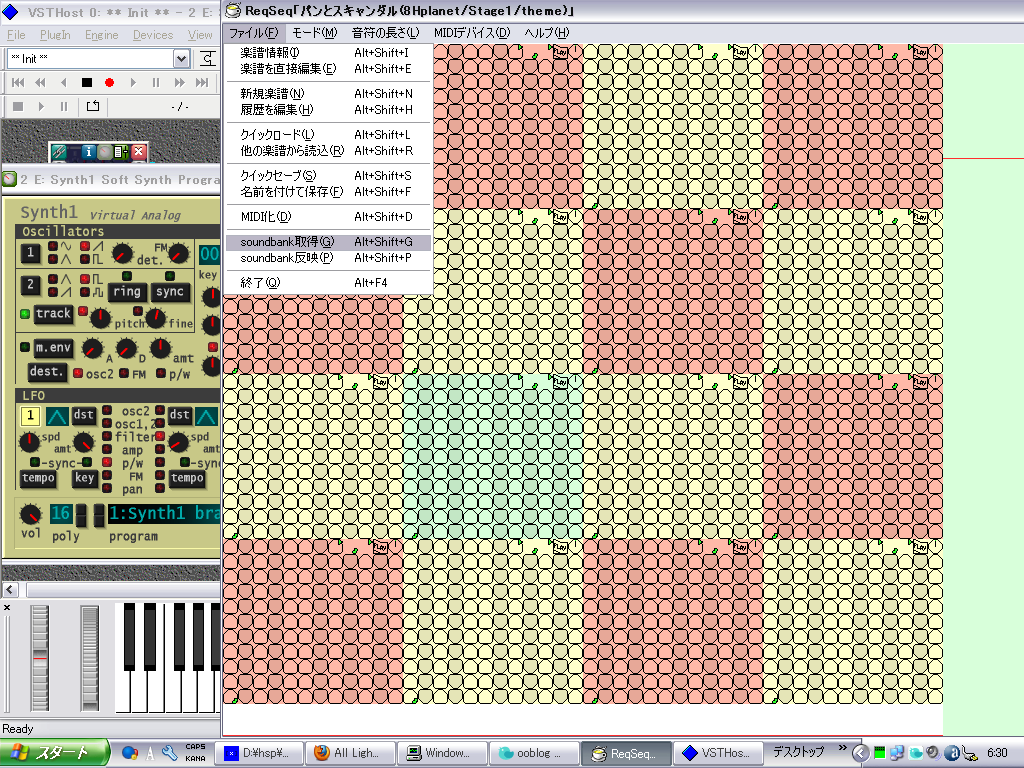Toggle the m.env button
This screenshot has width=1024, height=768.
(x=53, y=348)
